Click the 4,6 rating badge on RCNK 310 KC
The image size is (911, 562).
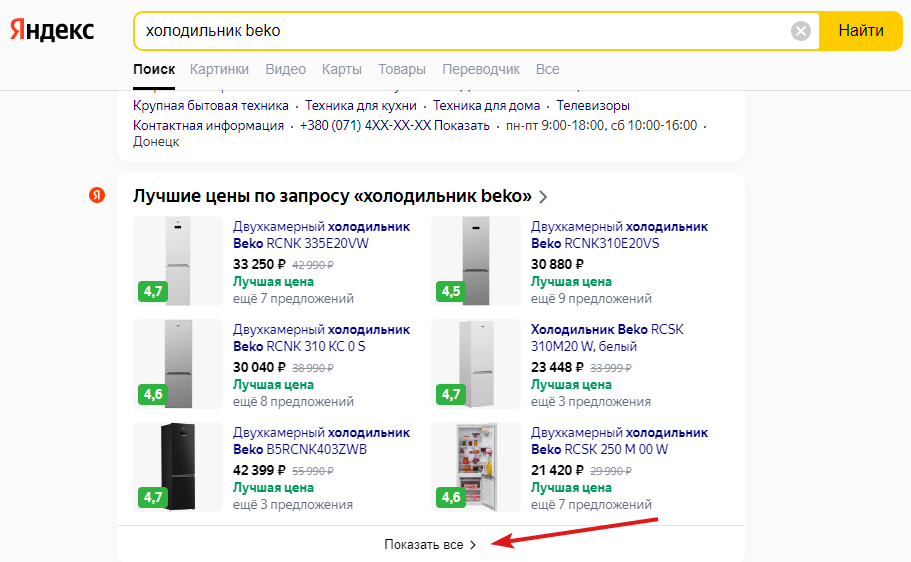pos(153,394)
